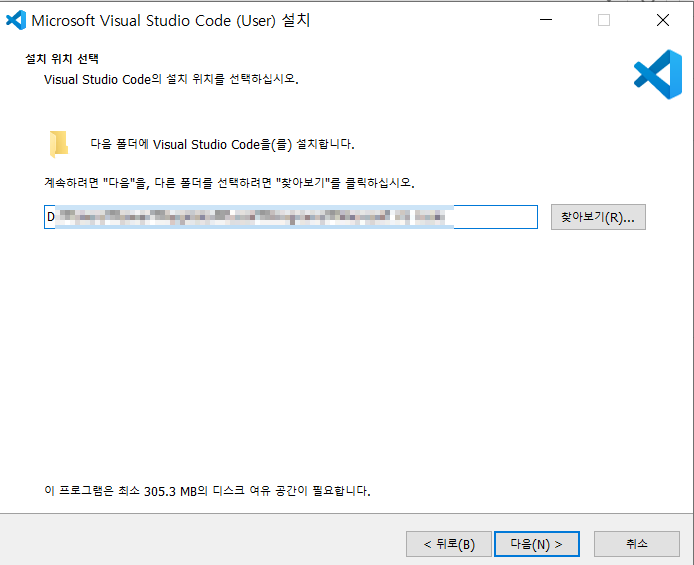Click the install path input field
694x565 pixels.
pyautogui.click(x=291, y=217)
